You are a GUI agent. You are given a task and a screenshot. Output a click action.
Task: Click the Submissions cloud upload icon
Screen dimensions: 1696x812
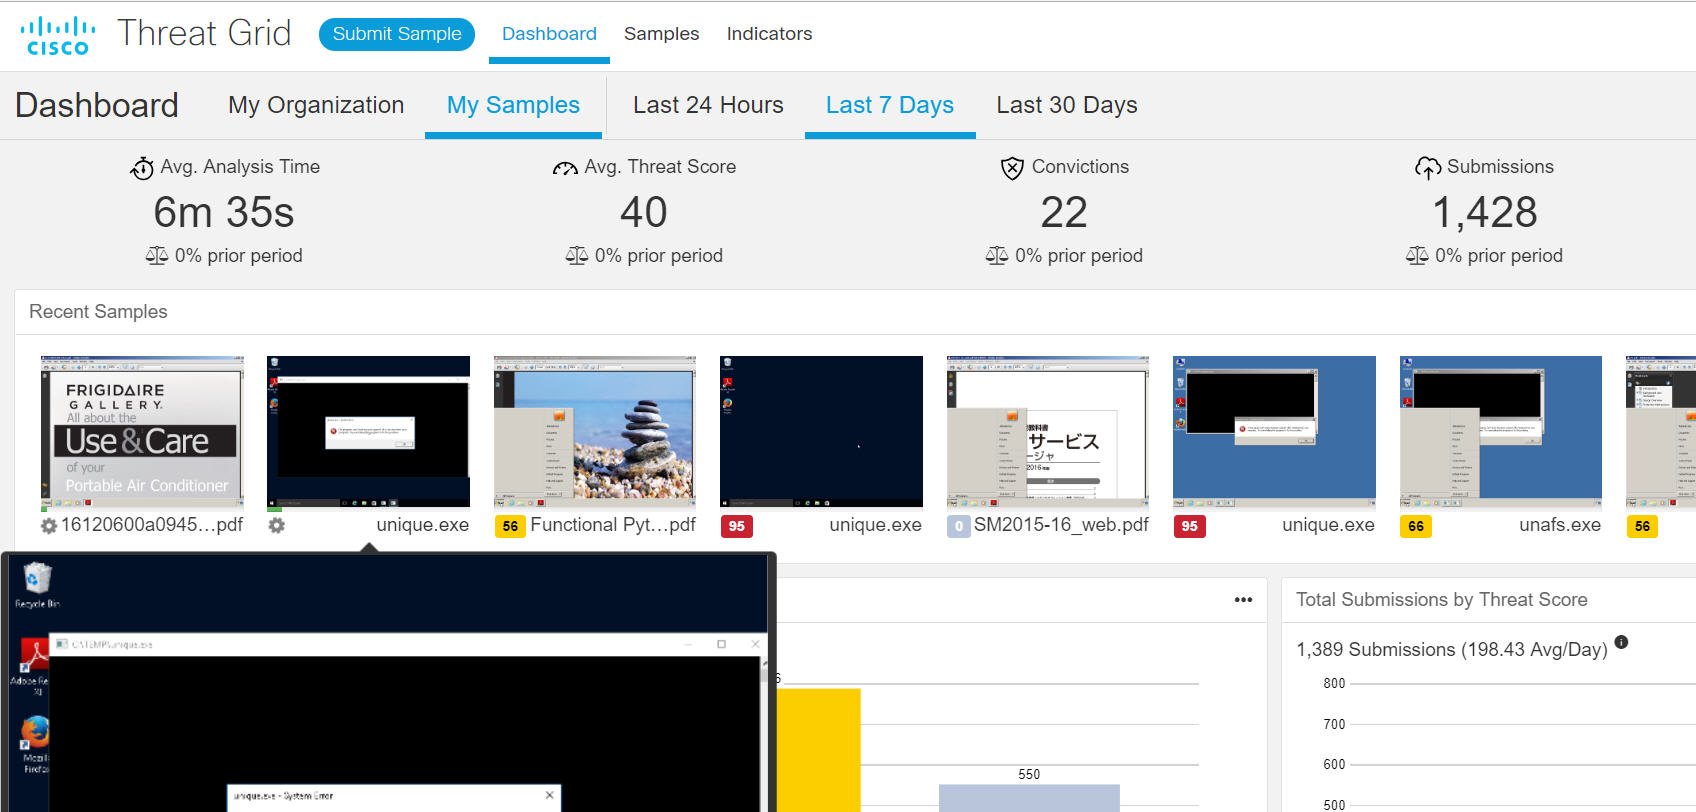pos(1427,168)
